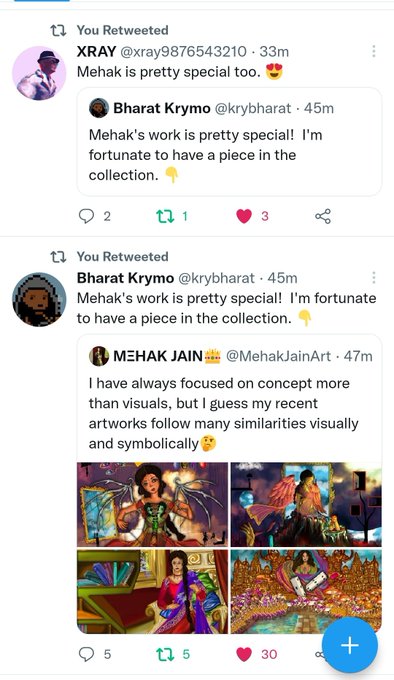Unlike XRAY's tweet with heart icon

pos(244,216)
